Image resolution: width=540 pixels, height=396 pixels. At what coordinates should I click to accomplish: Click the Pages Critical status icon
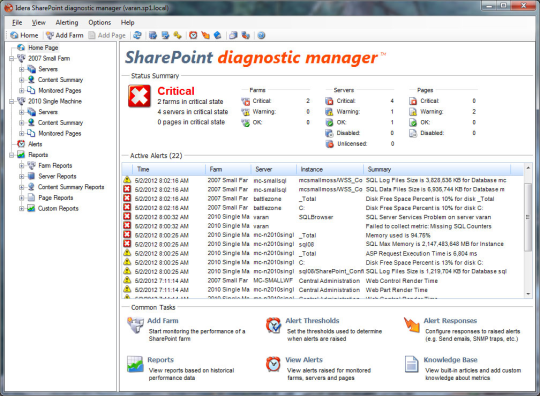point(413,101)
